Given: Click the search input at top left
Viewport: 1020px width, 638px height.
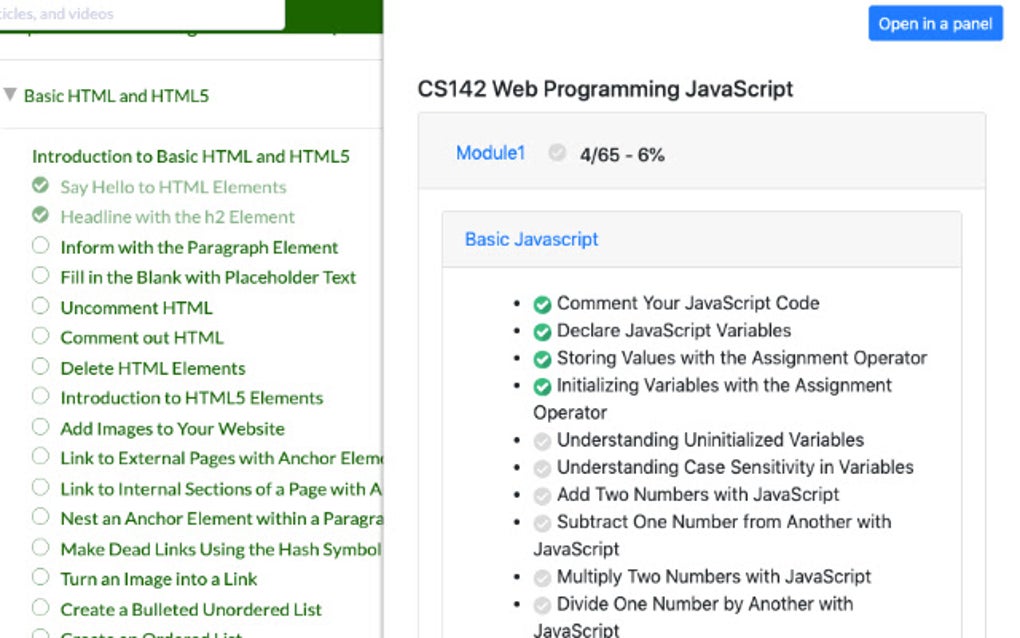Looking at the screenshot, I should 140,14.
